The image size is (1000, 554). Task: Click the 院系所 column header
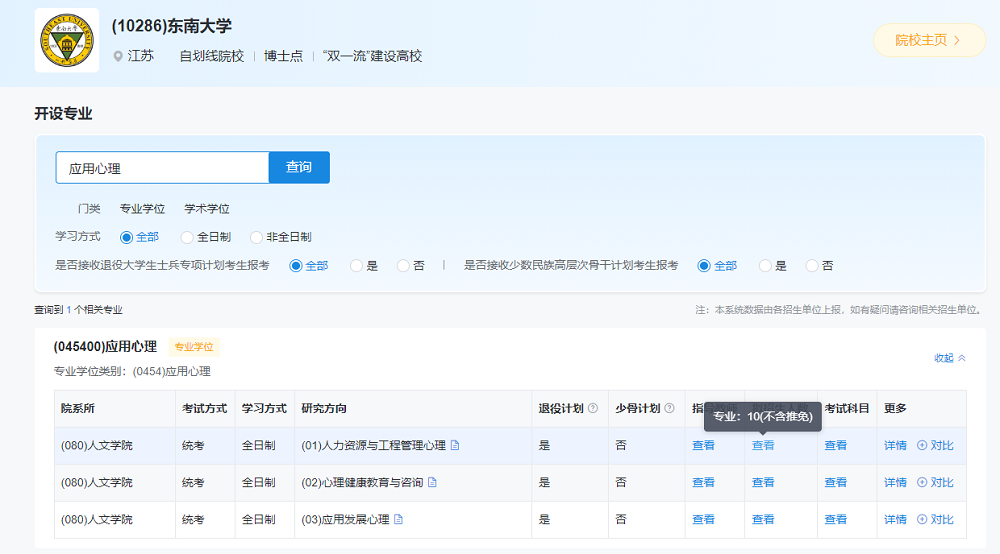(x=78, y=408)
